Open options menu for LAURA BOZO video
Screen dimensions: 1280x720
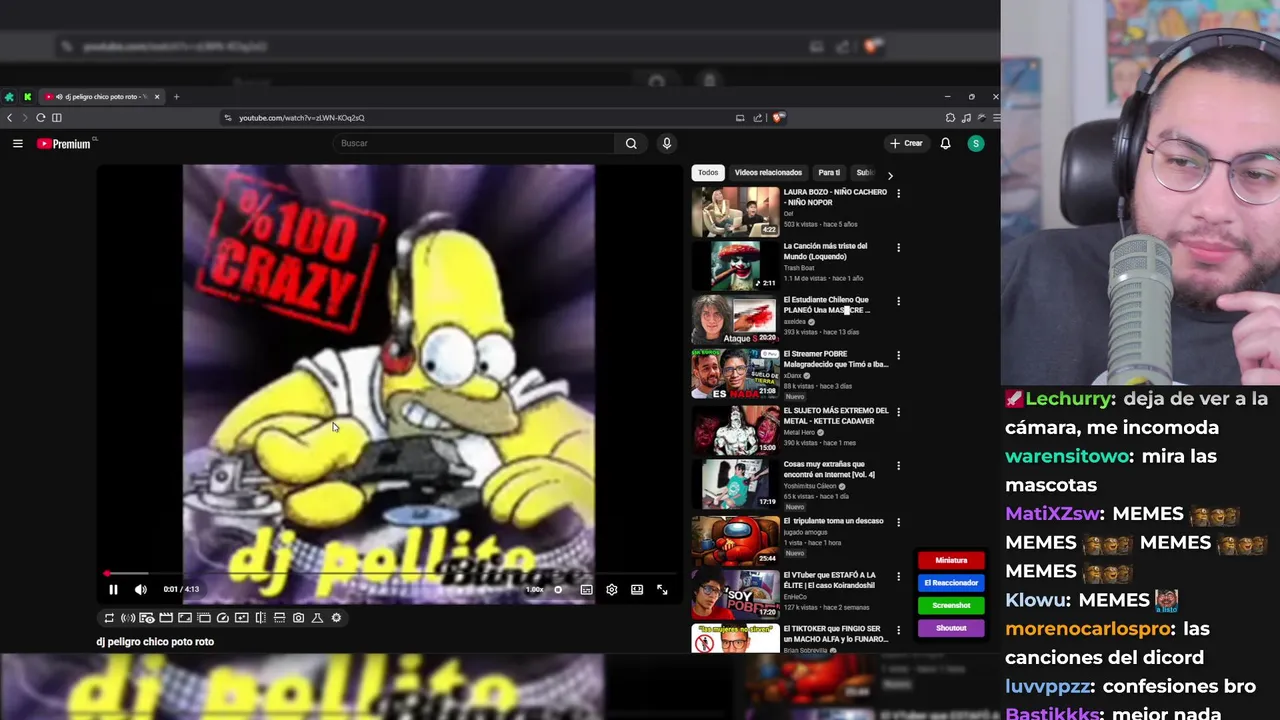[898, 194]
